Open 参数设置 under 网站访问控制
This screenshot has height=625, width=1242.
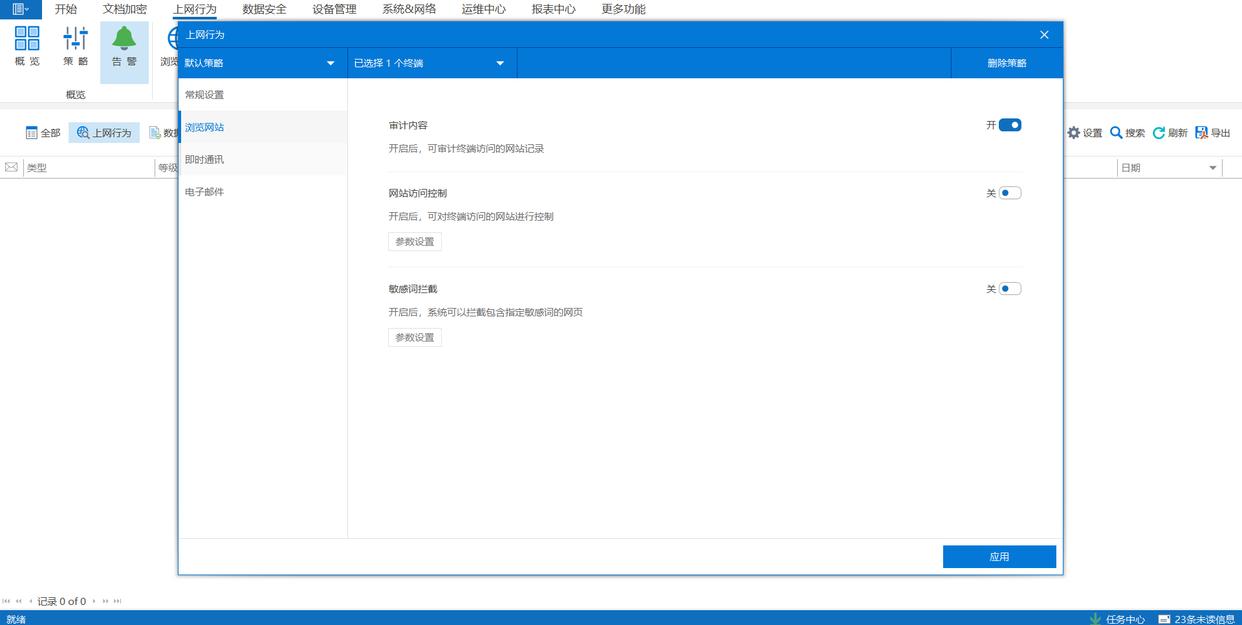pos(414,242)
